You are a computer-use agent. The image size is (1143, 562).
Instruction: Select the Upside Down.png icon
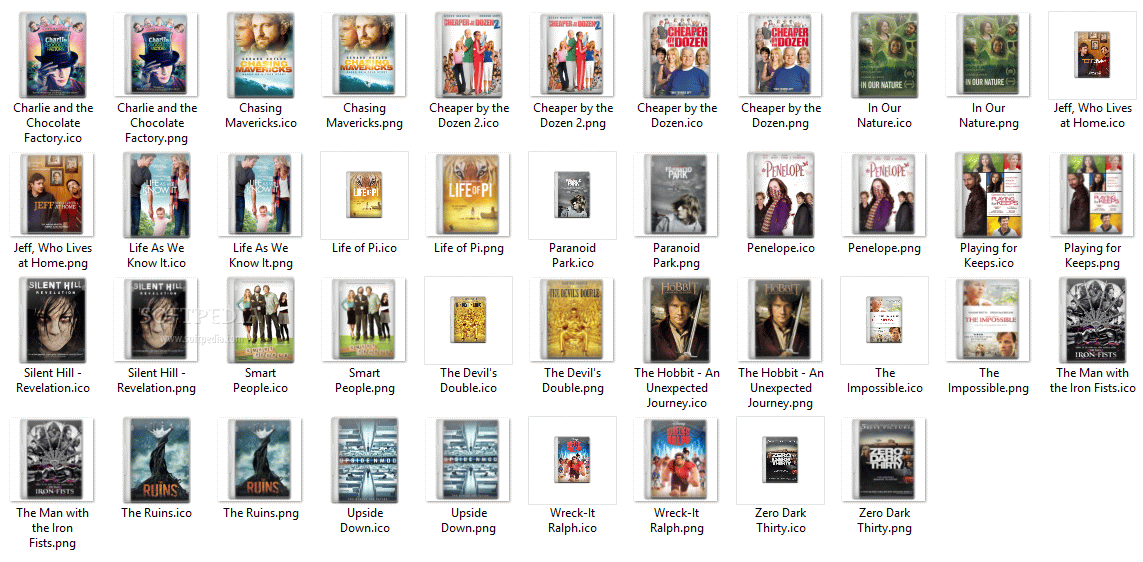click(x=468, y=458)
